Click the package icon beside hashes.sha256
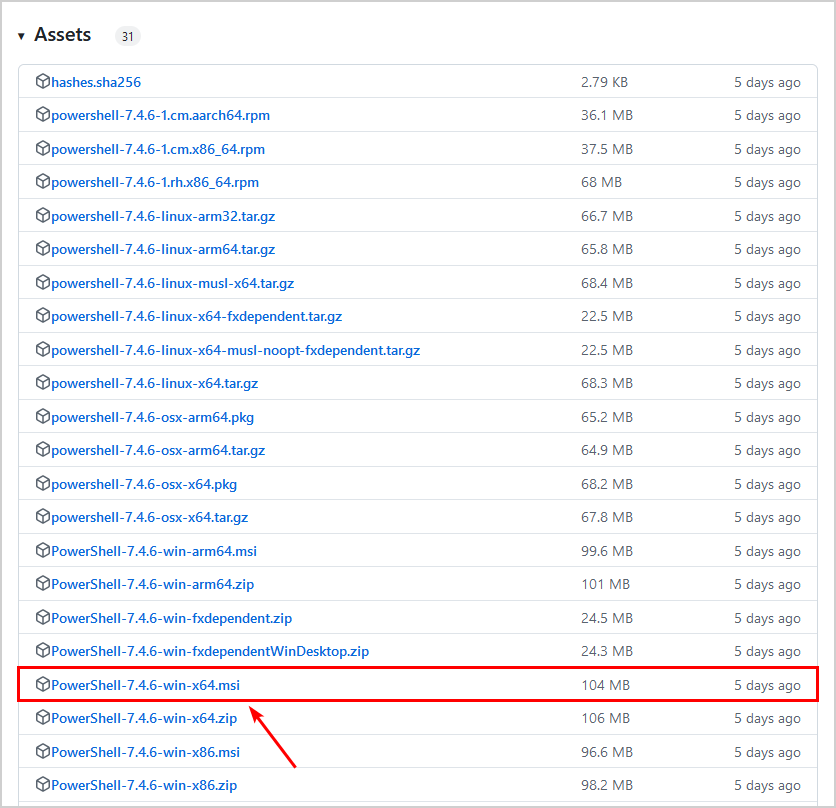 (43, 81)
